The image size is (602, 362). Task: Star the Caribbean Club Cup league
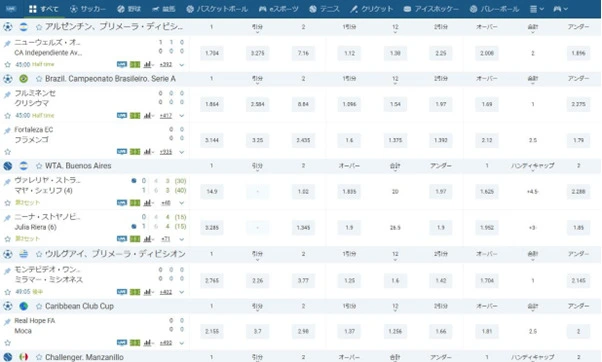click(x=39, y=306)
